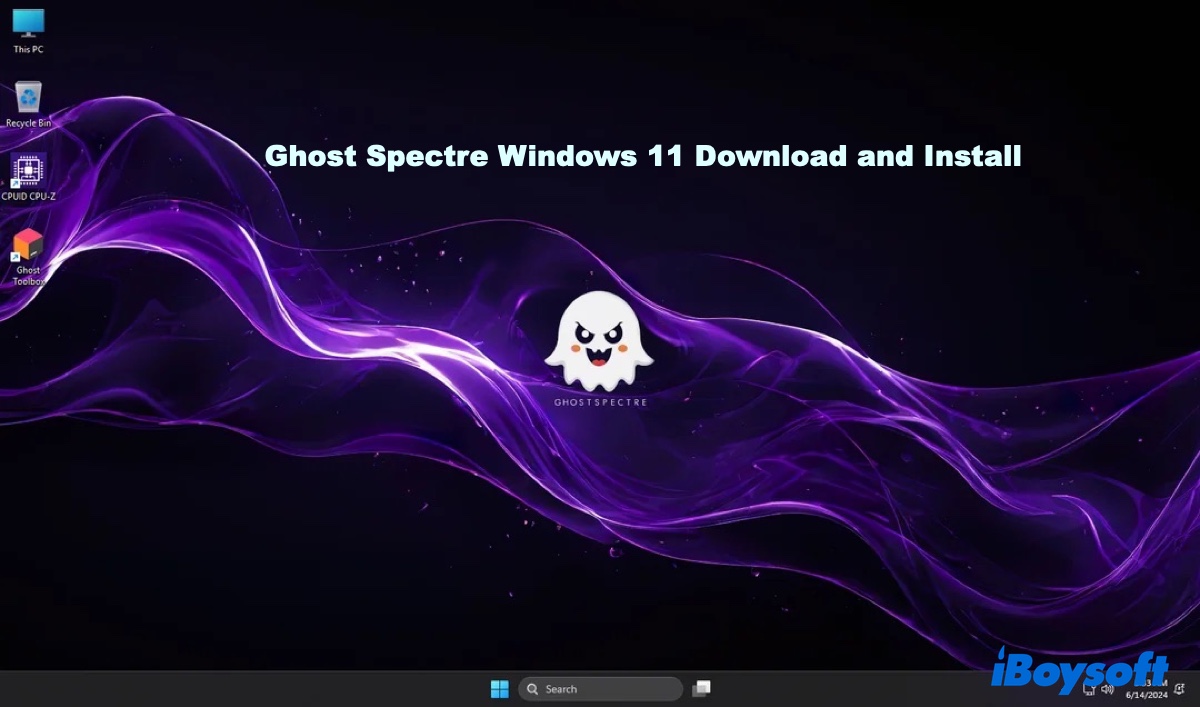Click the magnifier icon inside the search box
The width and height of the screenshot is (1200, 707).
[533, 689]
